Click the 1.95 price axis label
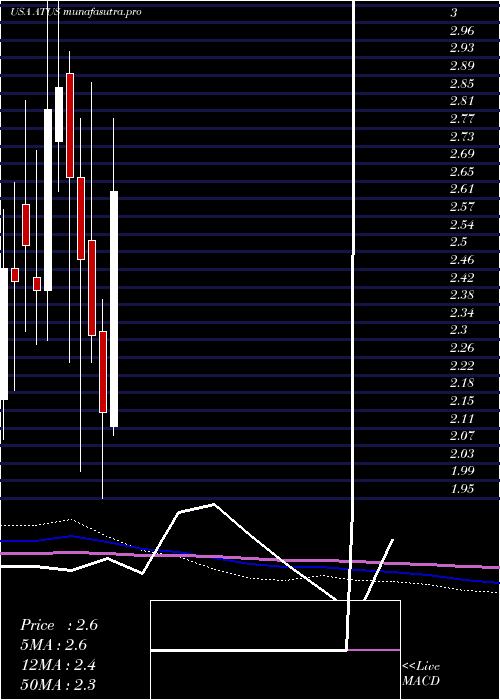 [462, 489]
